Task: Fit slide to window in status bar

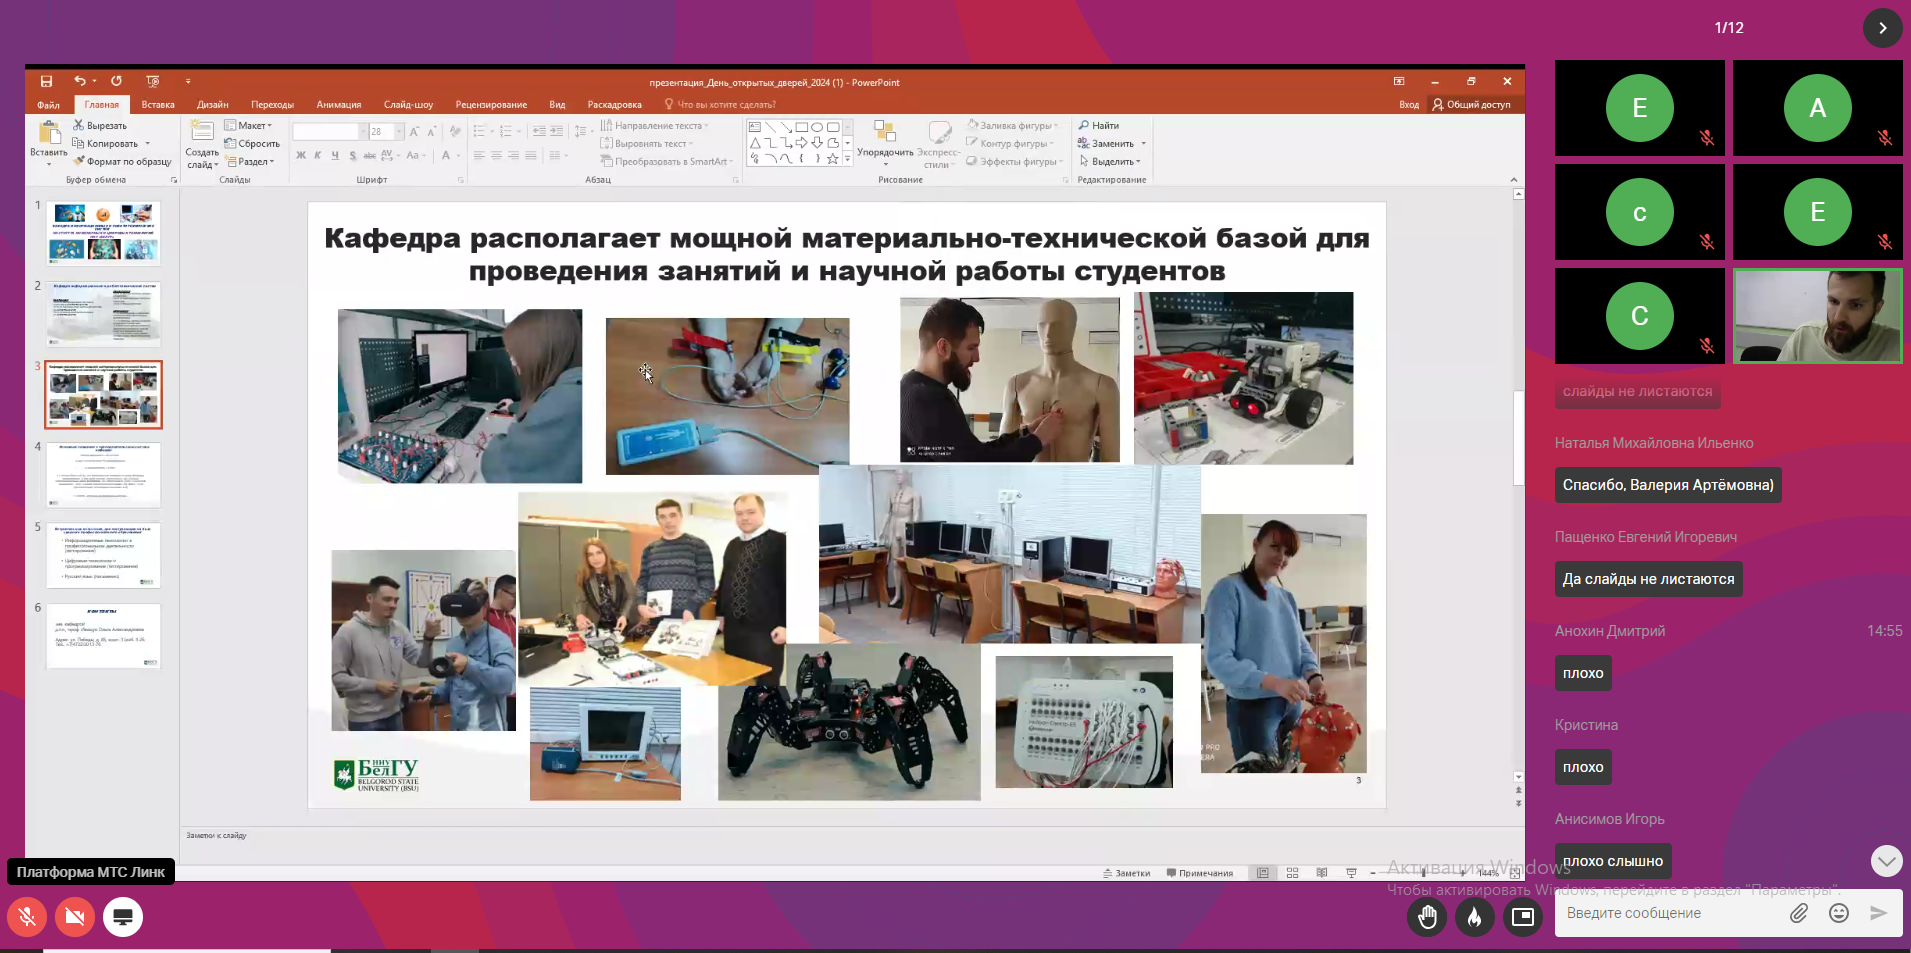Action: pos(1515,873)
